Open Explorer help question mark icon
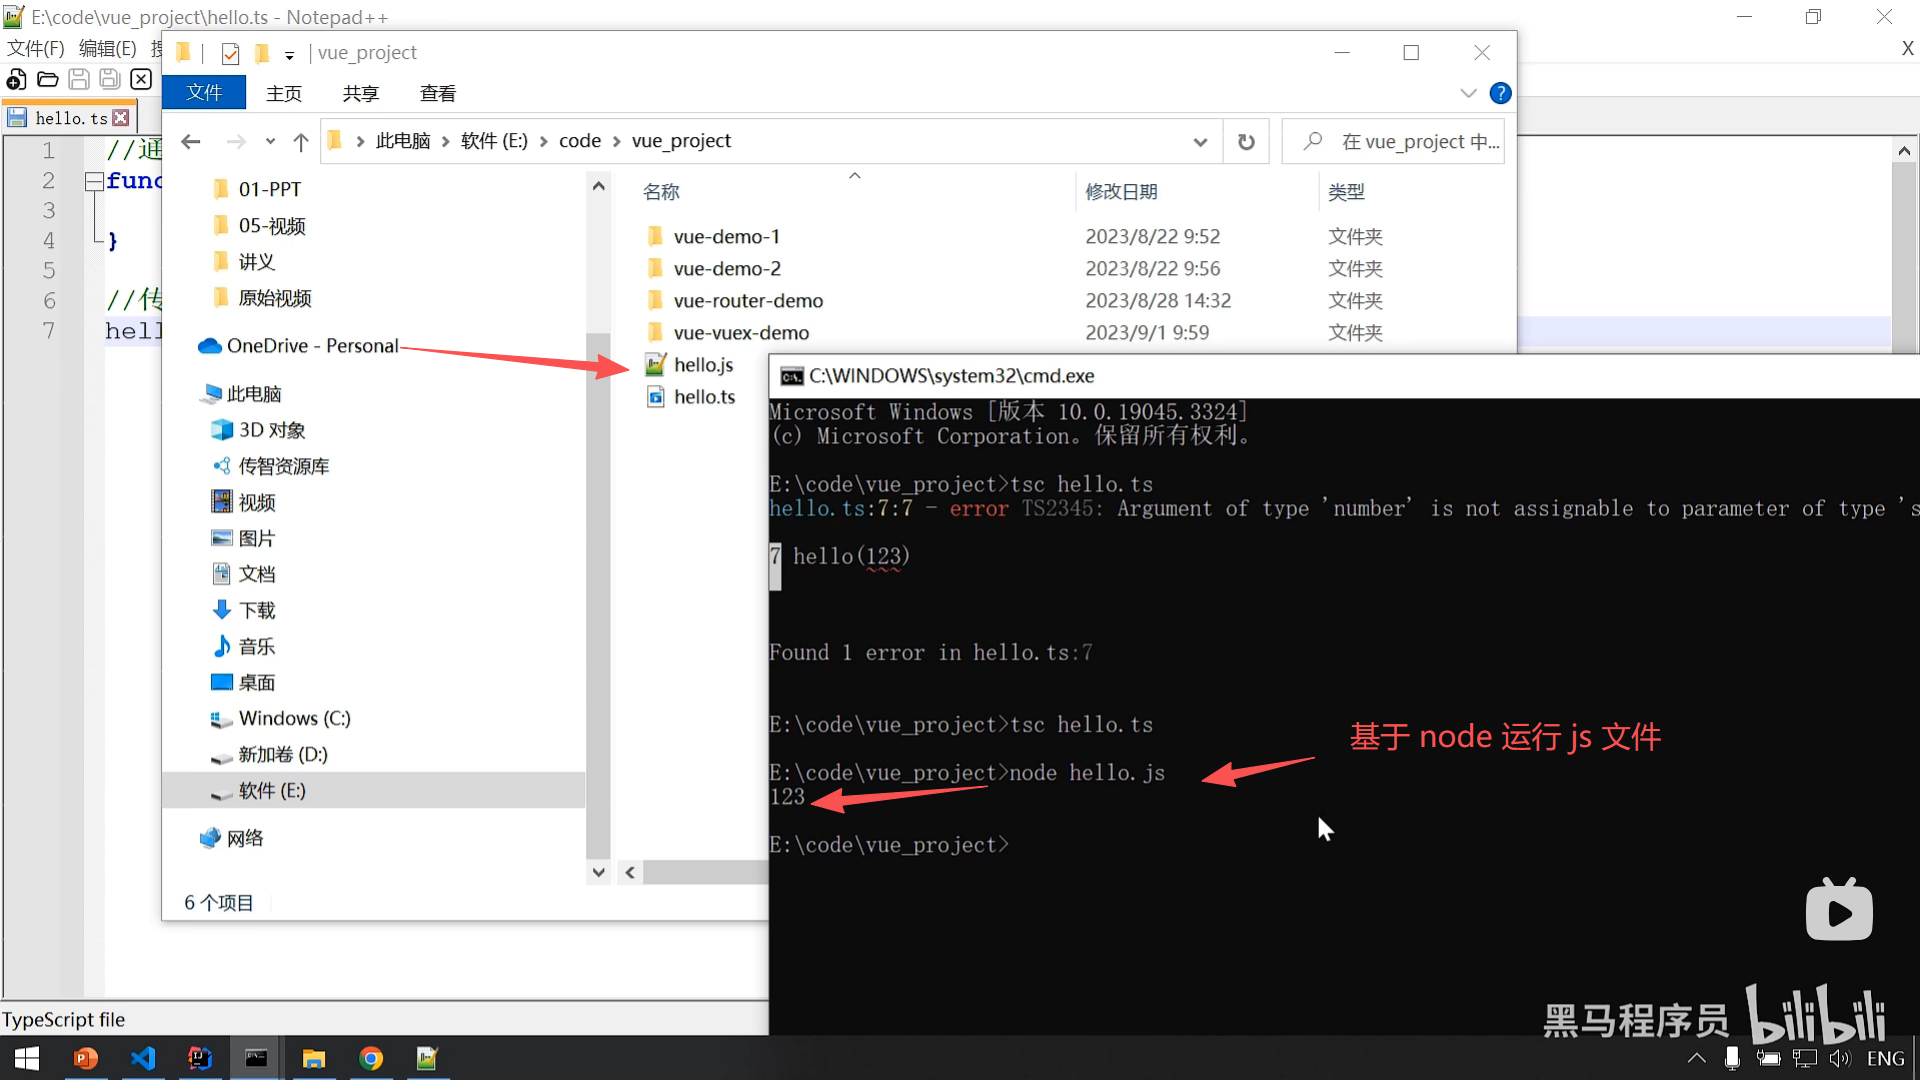Image resolution: width=1920 pixels, height=1080 pixels. click(1500, 93)
